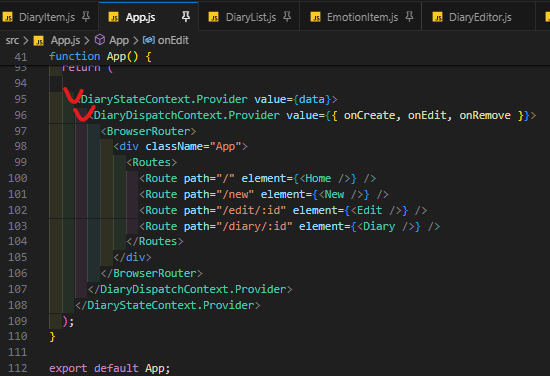
Task: Click 'onCreate' in the value prop
Action: click(370, 115)
